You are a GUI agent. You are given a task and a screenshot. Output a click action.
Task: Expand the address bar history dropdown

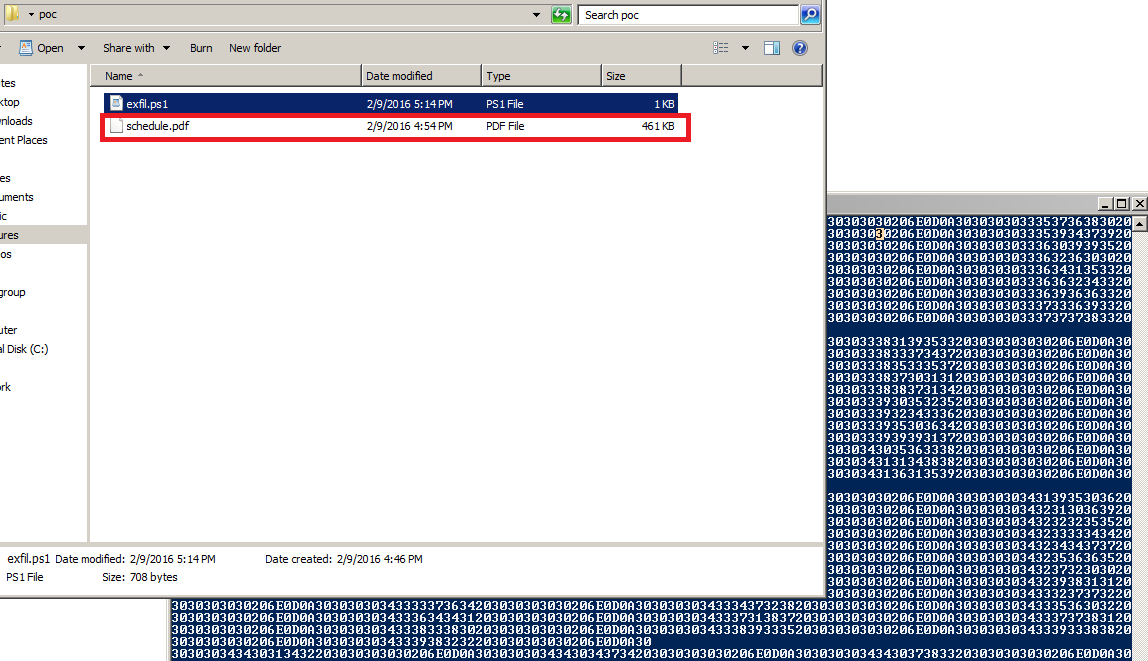tap(537, 15)
